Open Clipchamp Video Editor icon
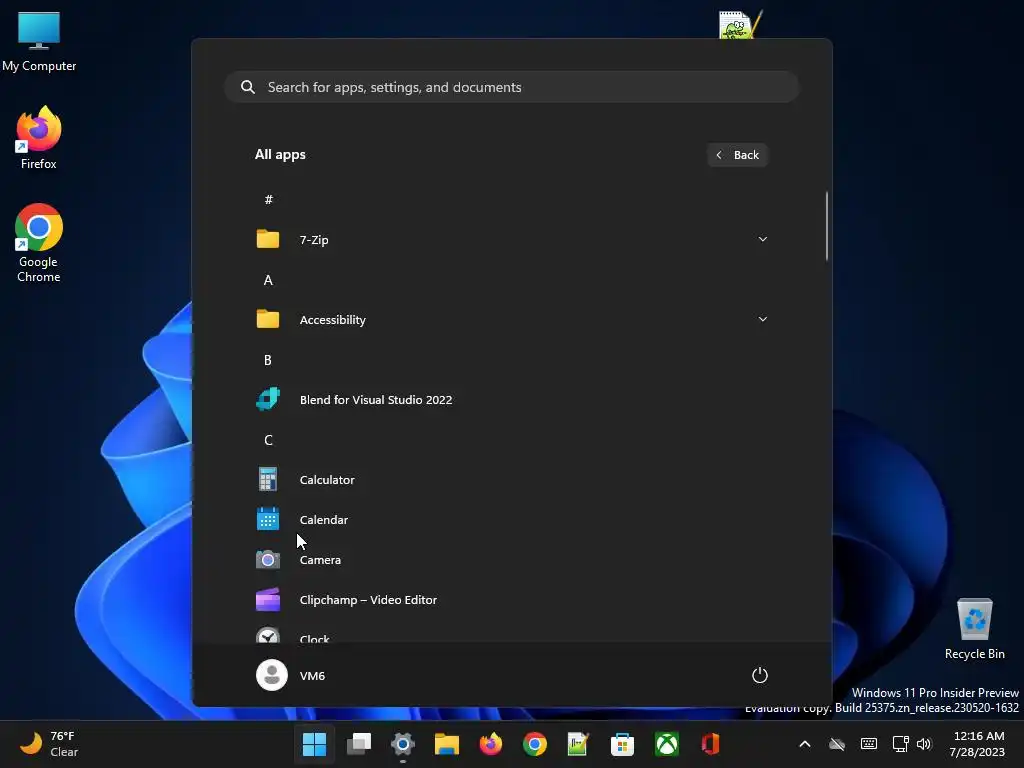The width and height of the screenshot is (1024, 768). click(x=268, y=600)
